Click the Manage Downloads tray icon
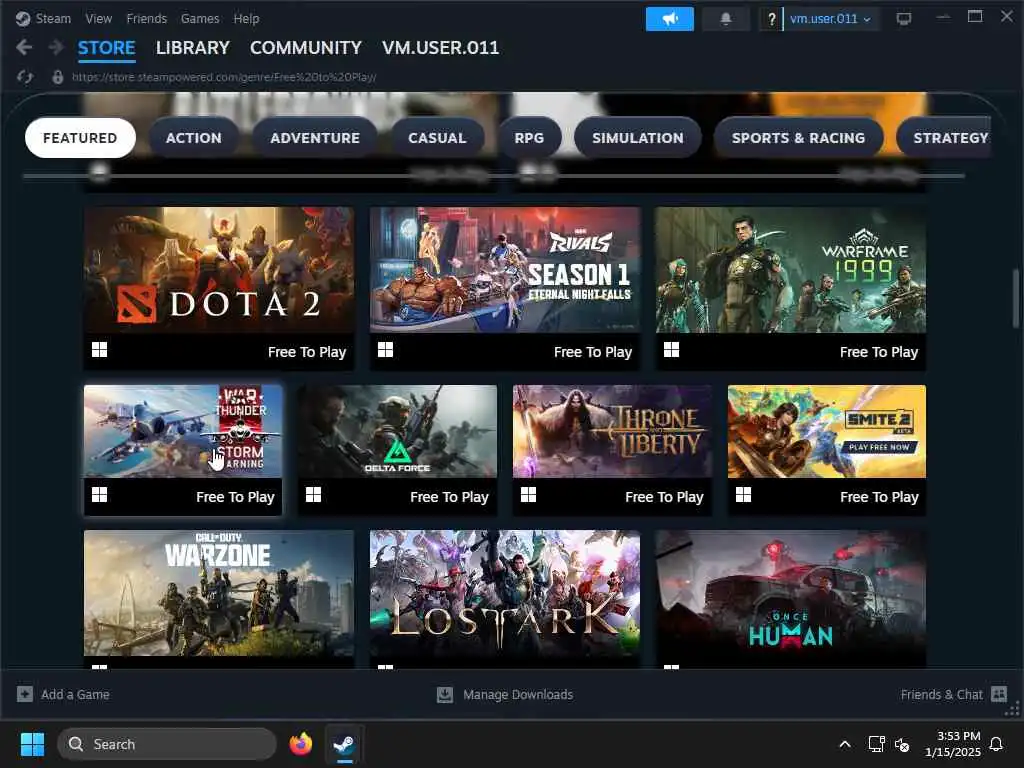 pos(445,694)
